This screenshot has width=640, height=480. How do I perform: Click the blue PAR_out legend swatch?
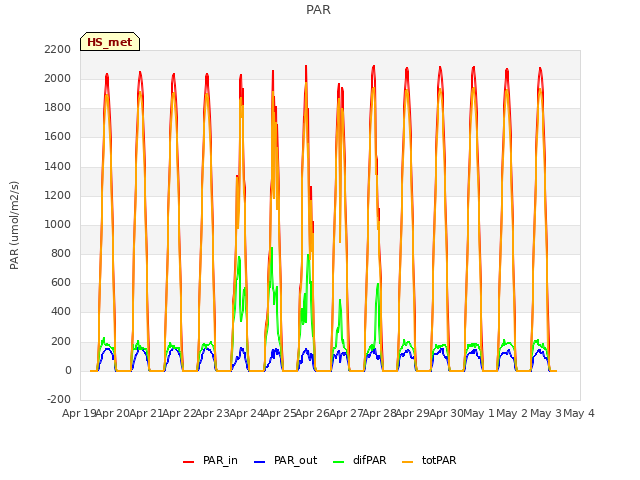[259, 462]
